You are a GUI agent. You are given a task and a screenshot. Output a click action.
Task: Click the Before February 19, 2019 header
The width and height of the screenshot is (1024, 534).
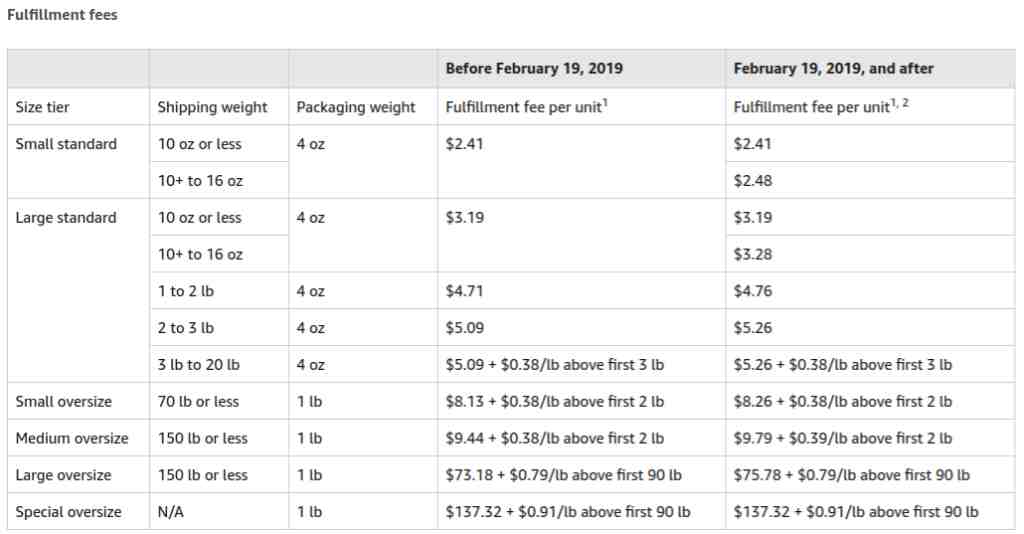(534, 68)
